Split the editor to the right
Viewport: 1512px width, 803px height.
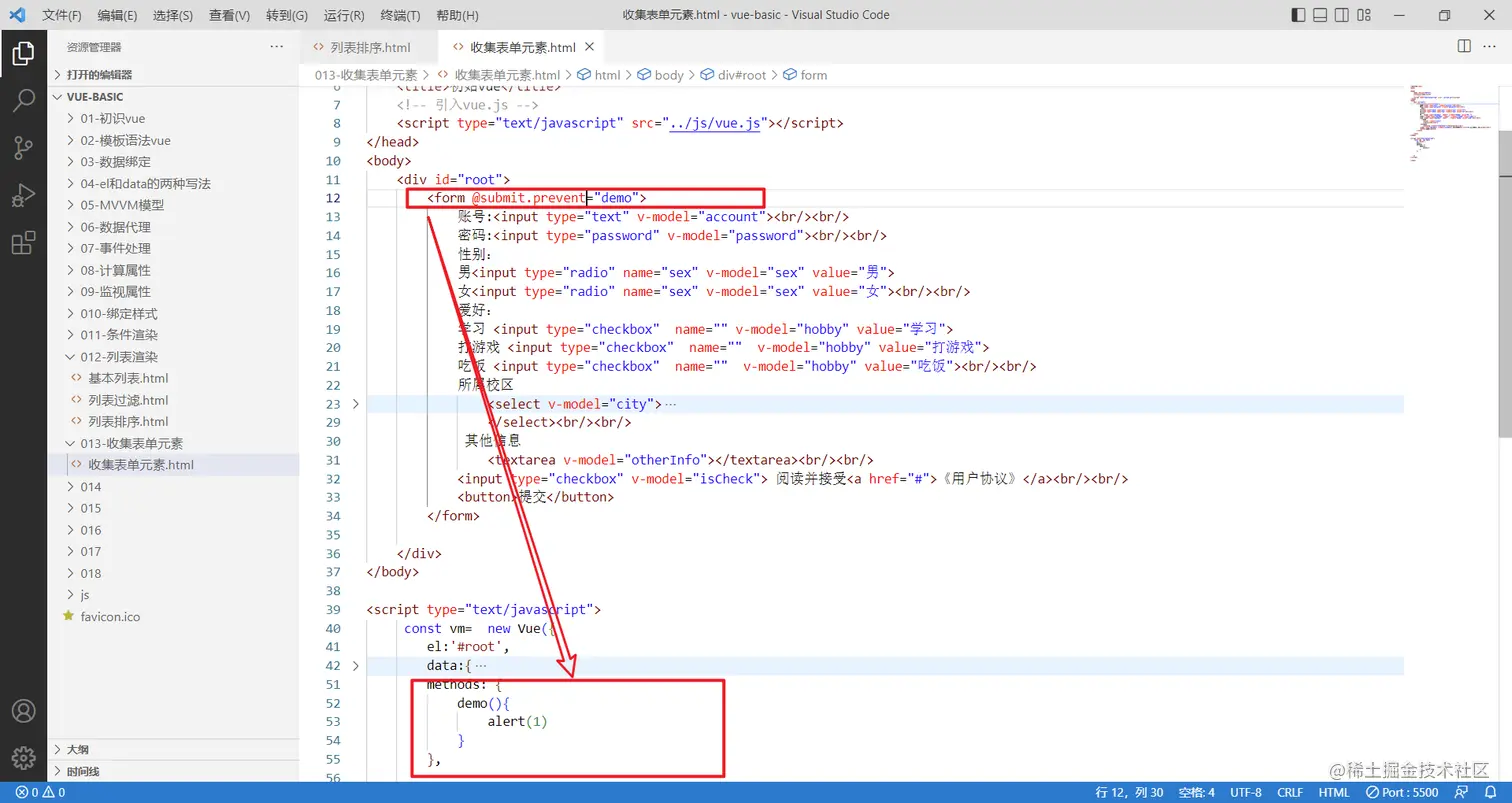(1464, 47)
